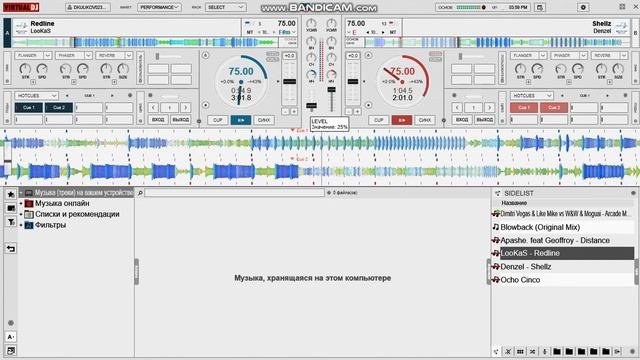
Task: Click the font size A icon in sidebar
Action: pyautogui.click(x=11, y=337)
